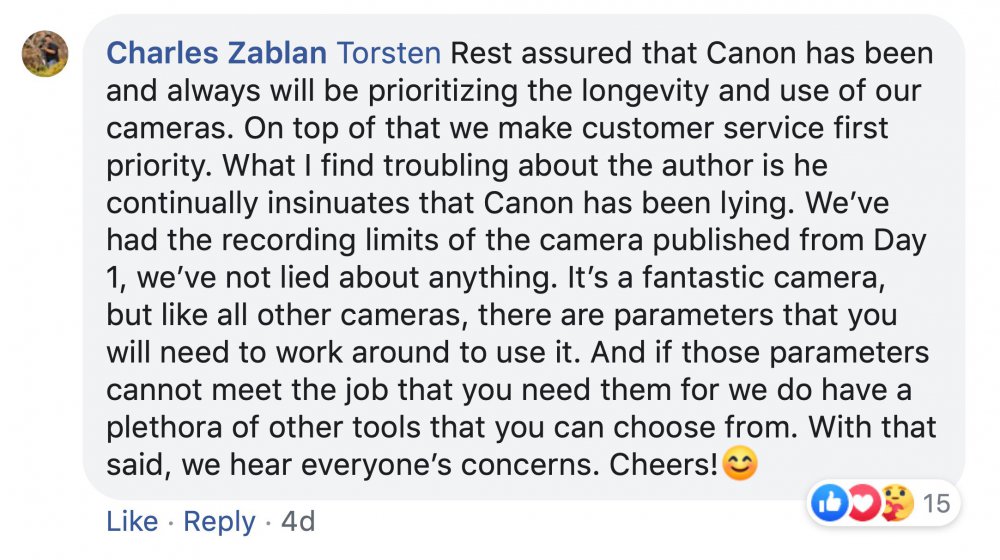Like Charles Zablan's comment

point(132,521)
